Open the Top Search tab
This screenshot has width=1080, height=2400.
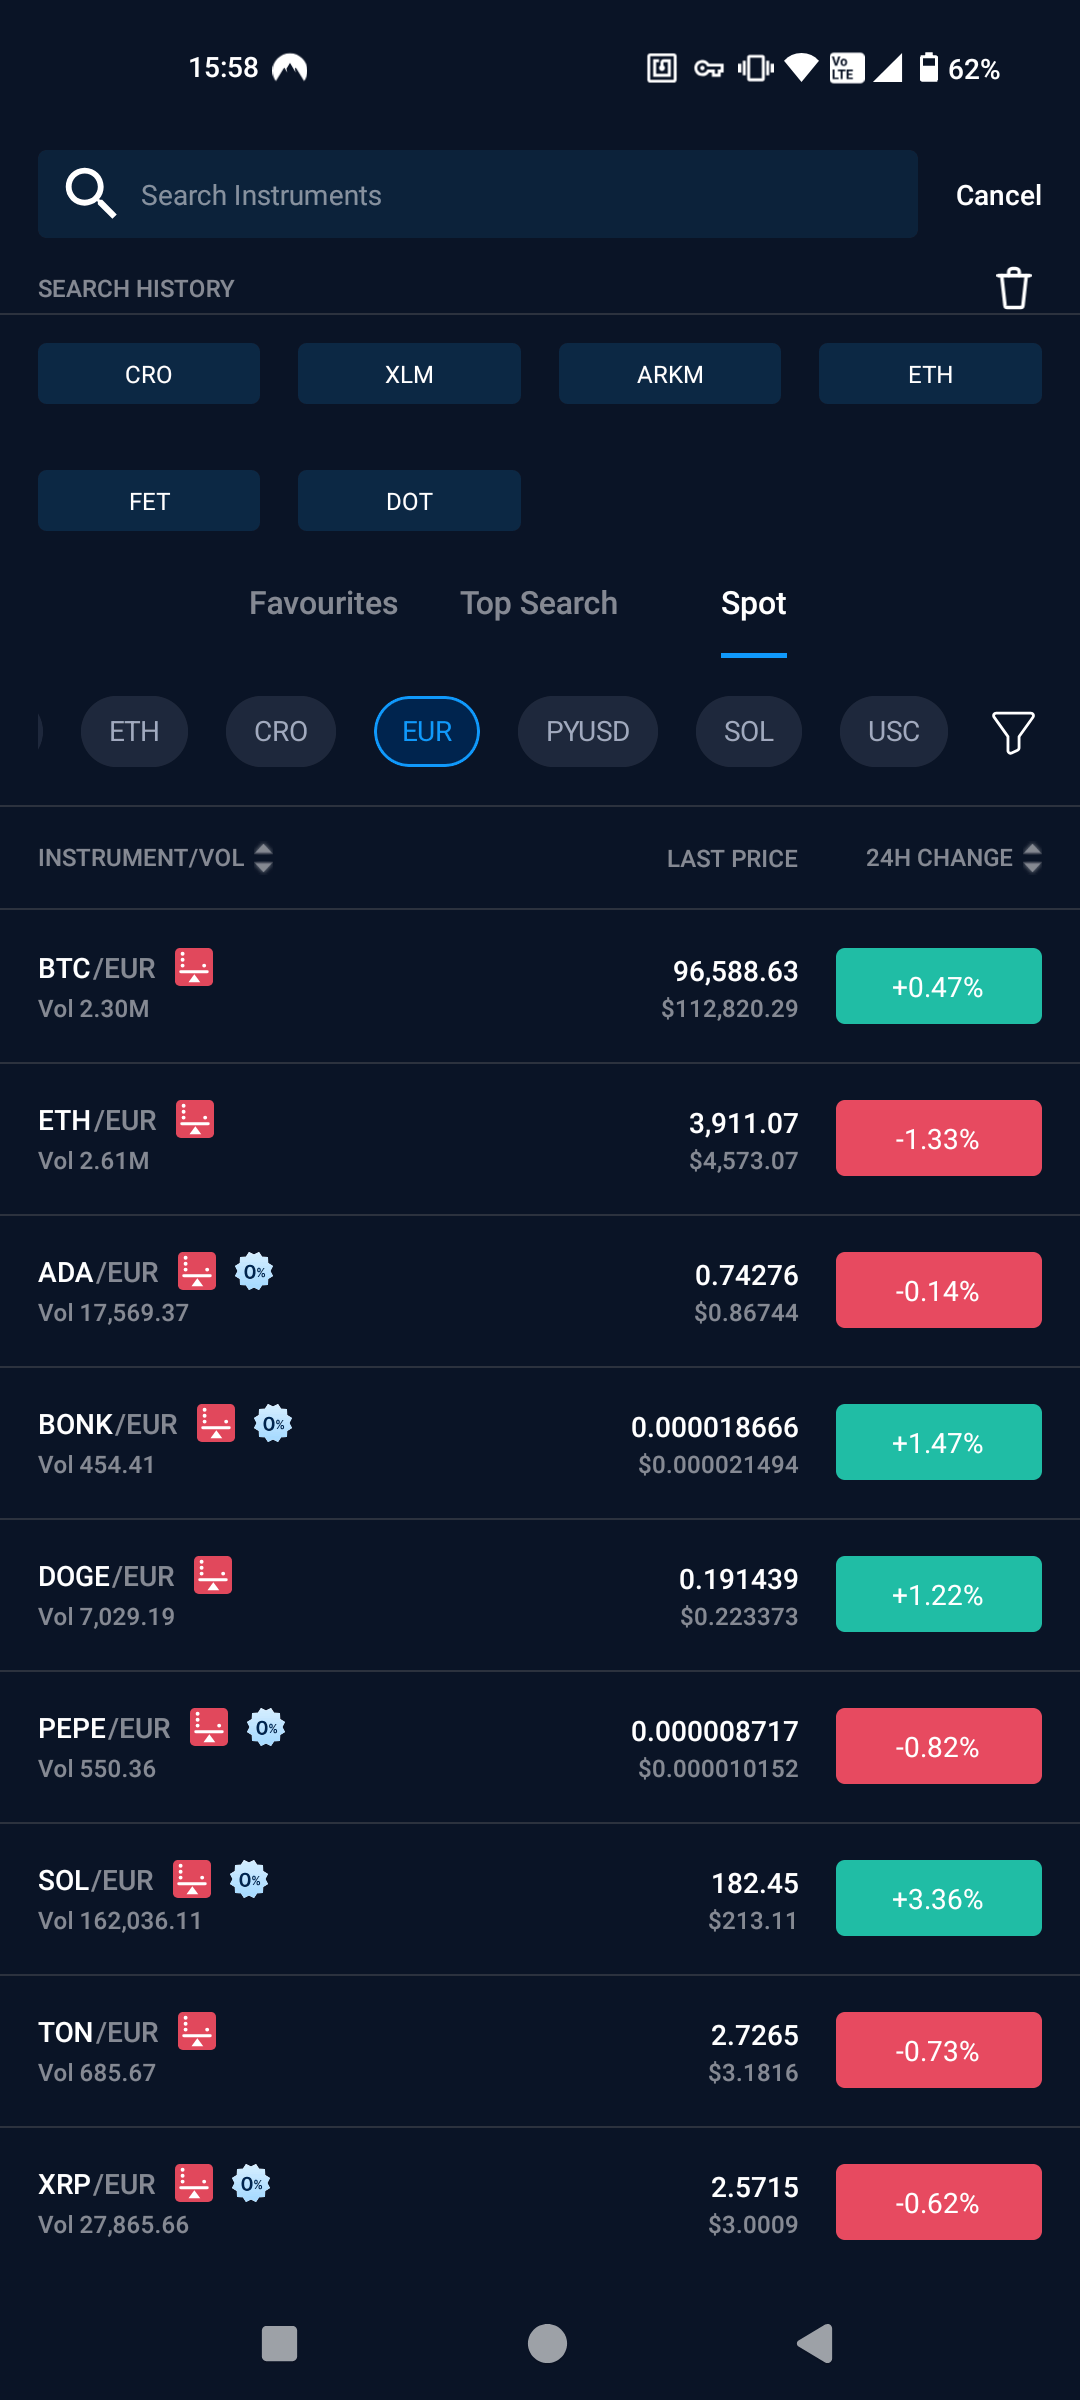539,603
